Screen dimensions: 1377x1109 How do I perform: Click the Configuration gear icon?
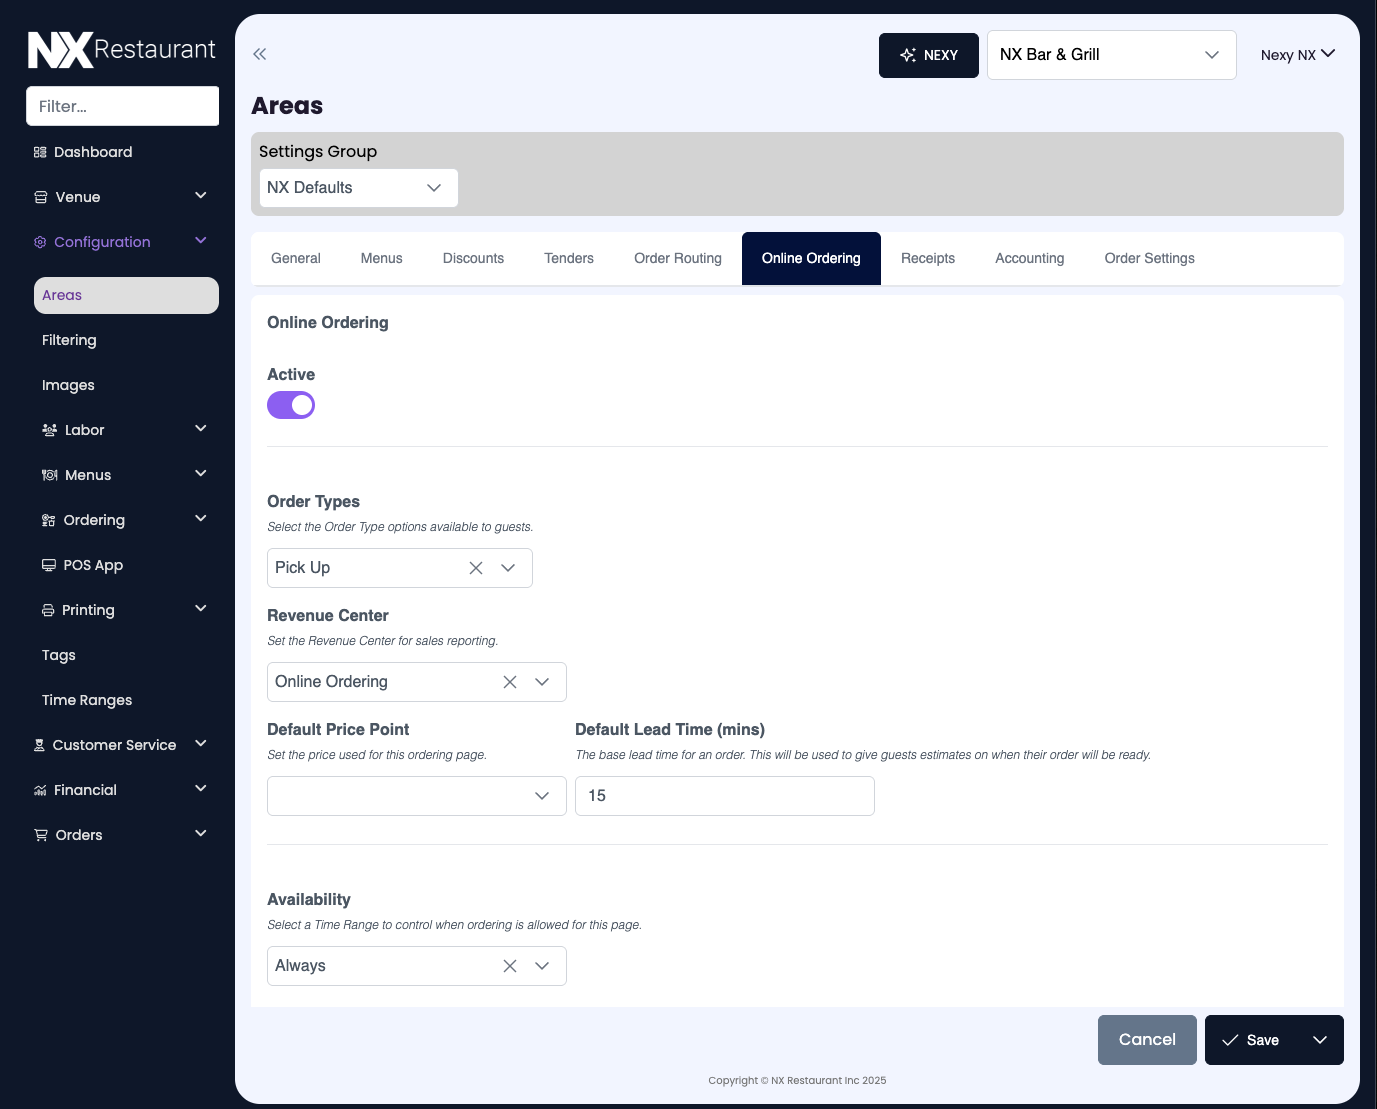tap(39, 241)
